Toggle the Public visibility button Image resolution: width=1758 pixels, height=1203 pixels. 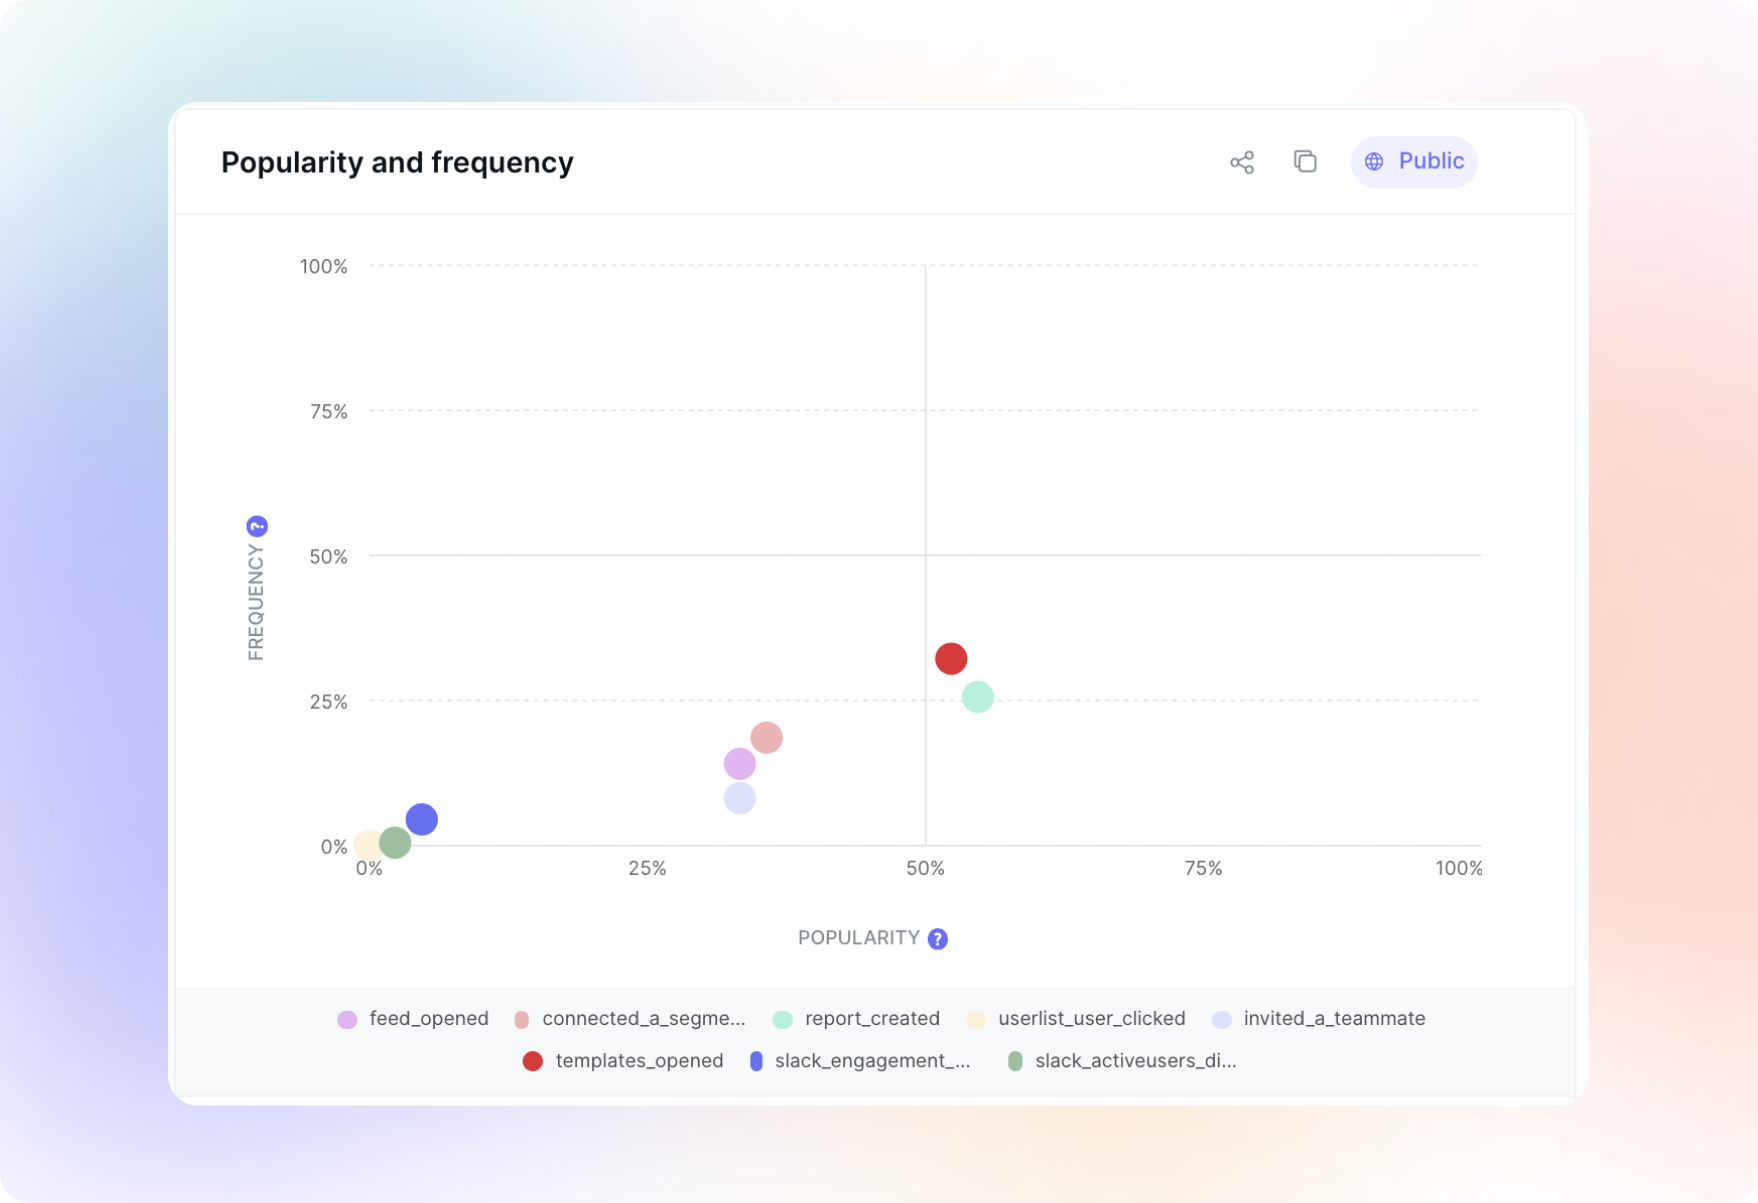pyautogui.click(x=1413, y=162)
